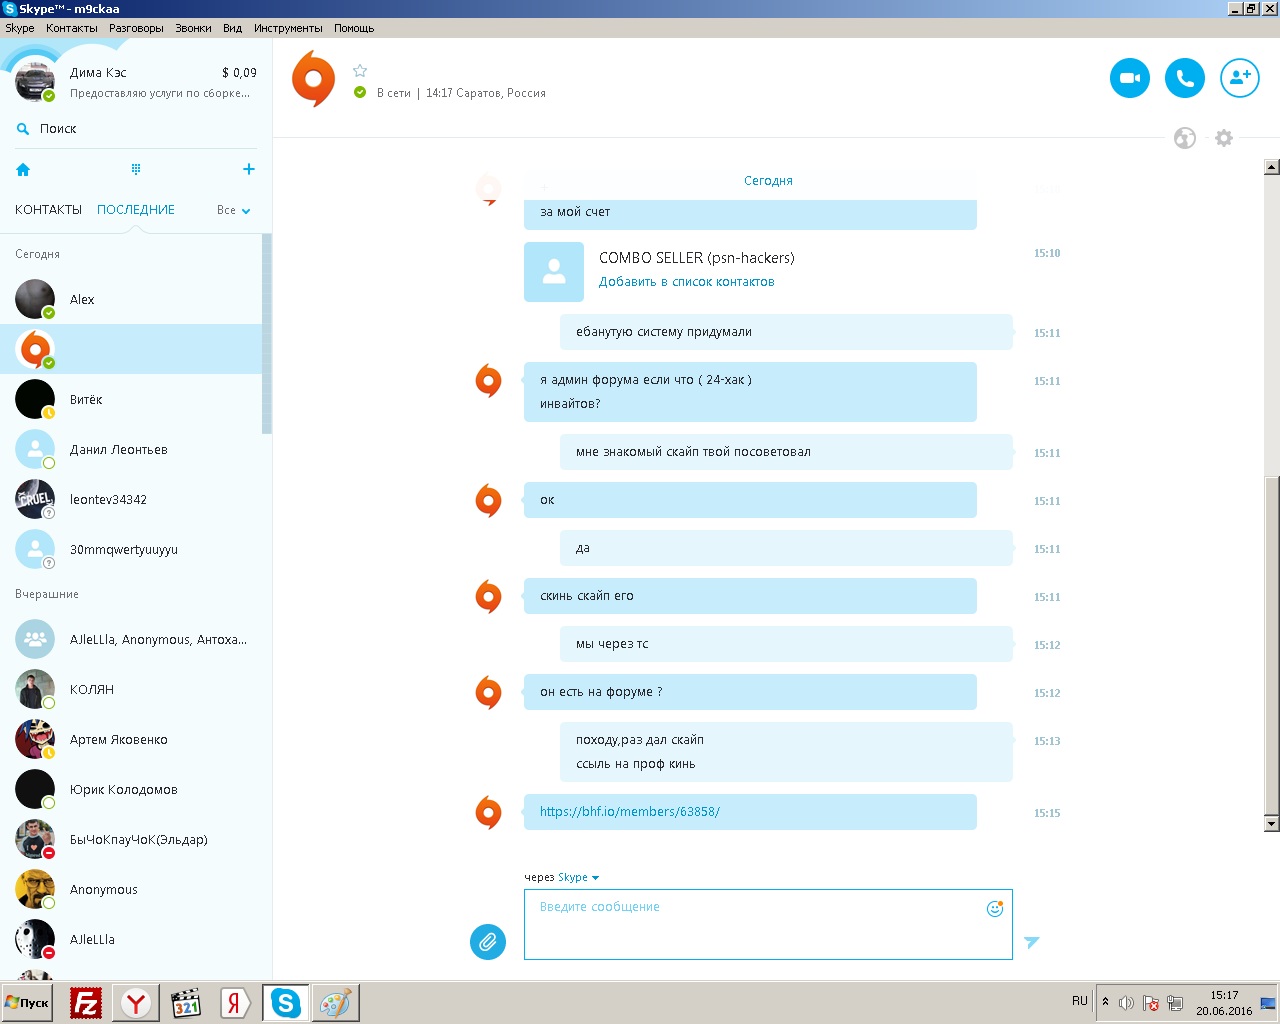
Task: Click in the Поиск search field
Action: [x=136, y=129]
